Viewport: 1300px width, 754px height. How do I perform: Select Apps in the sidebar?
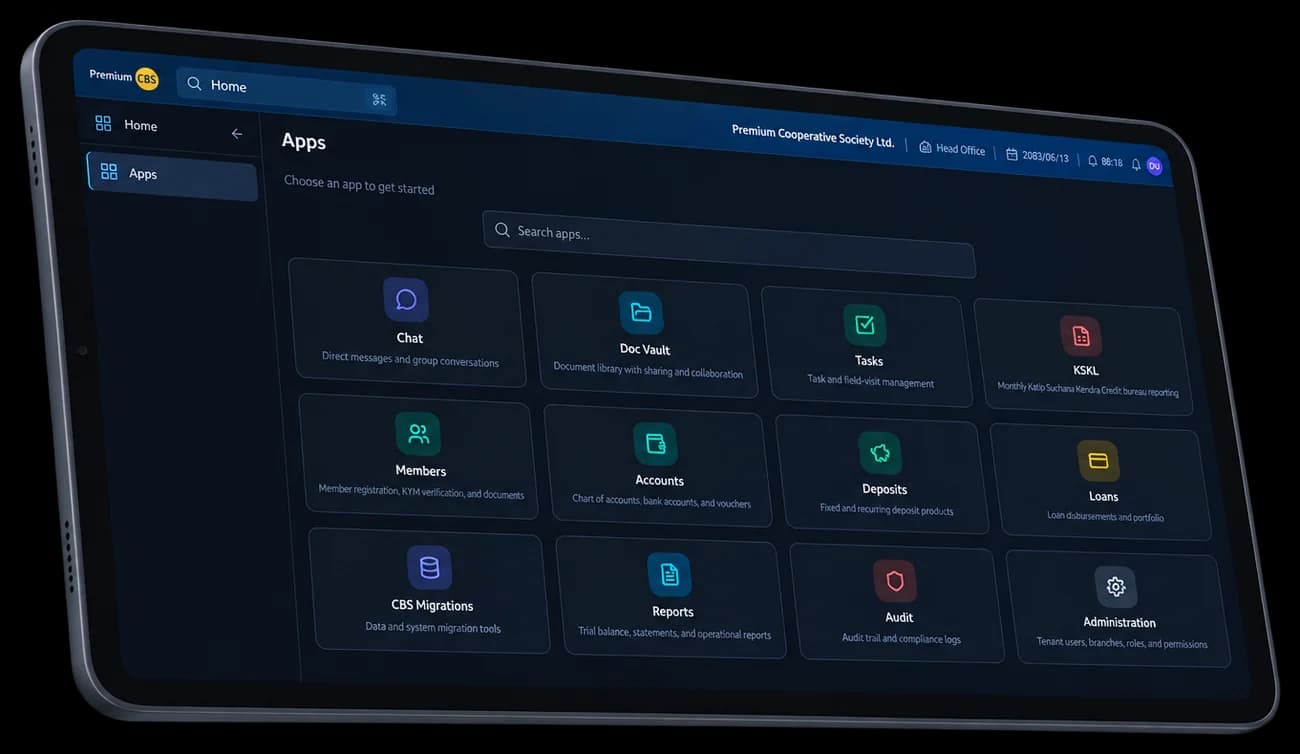(172, 176)
